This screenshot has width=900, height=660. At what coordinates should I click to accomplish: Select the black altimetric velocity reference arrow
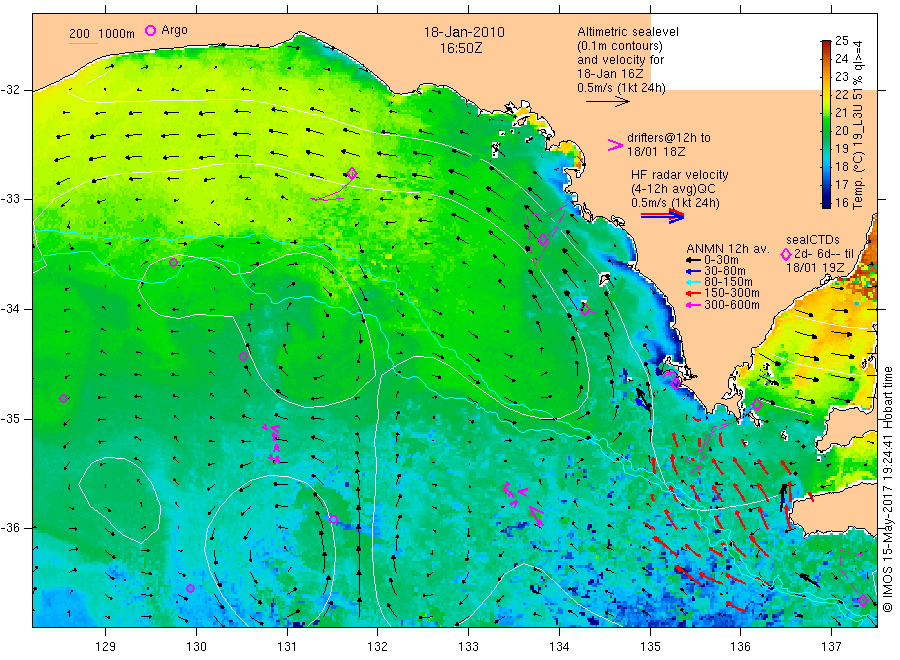[608, 102]
